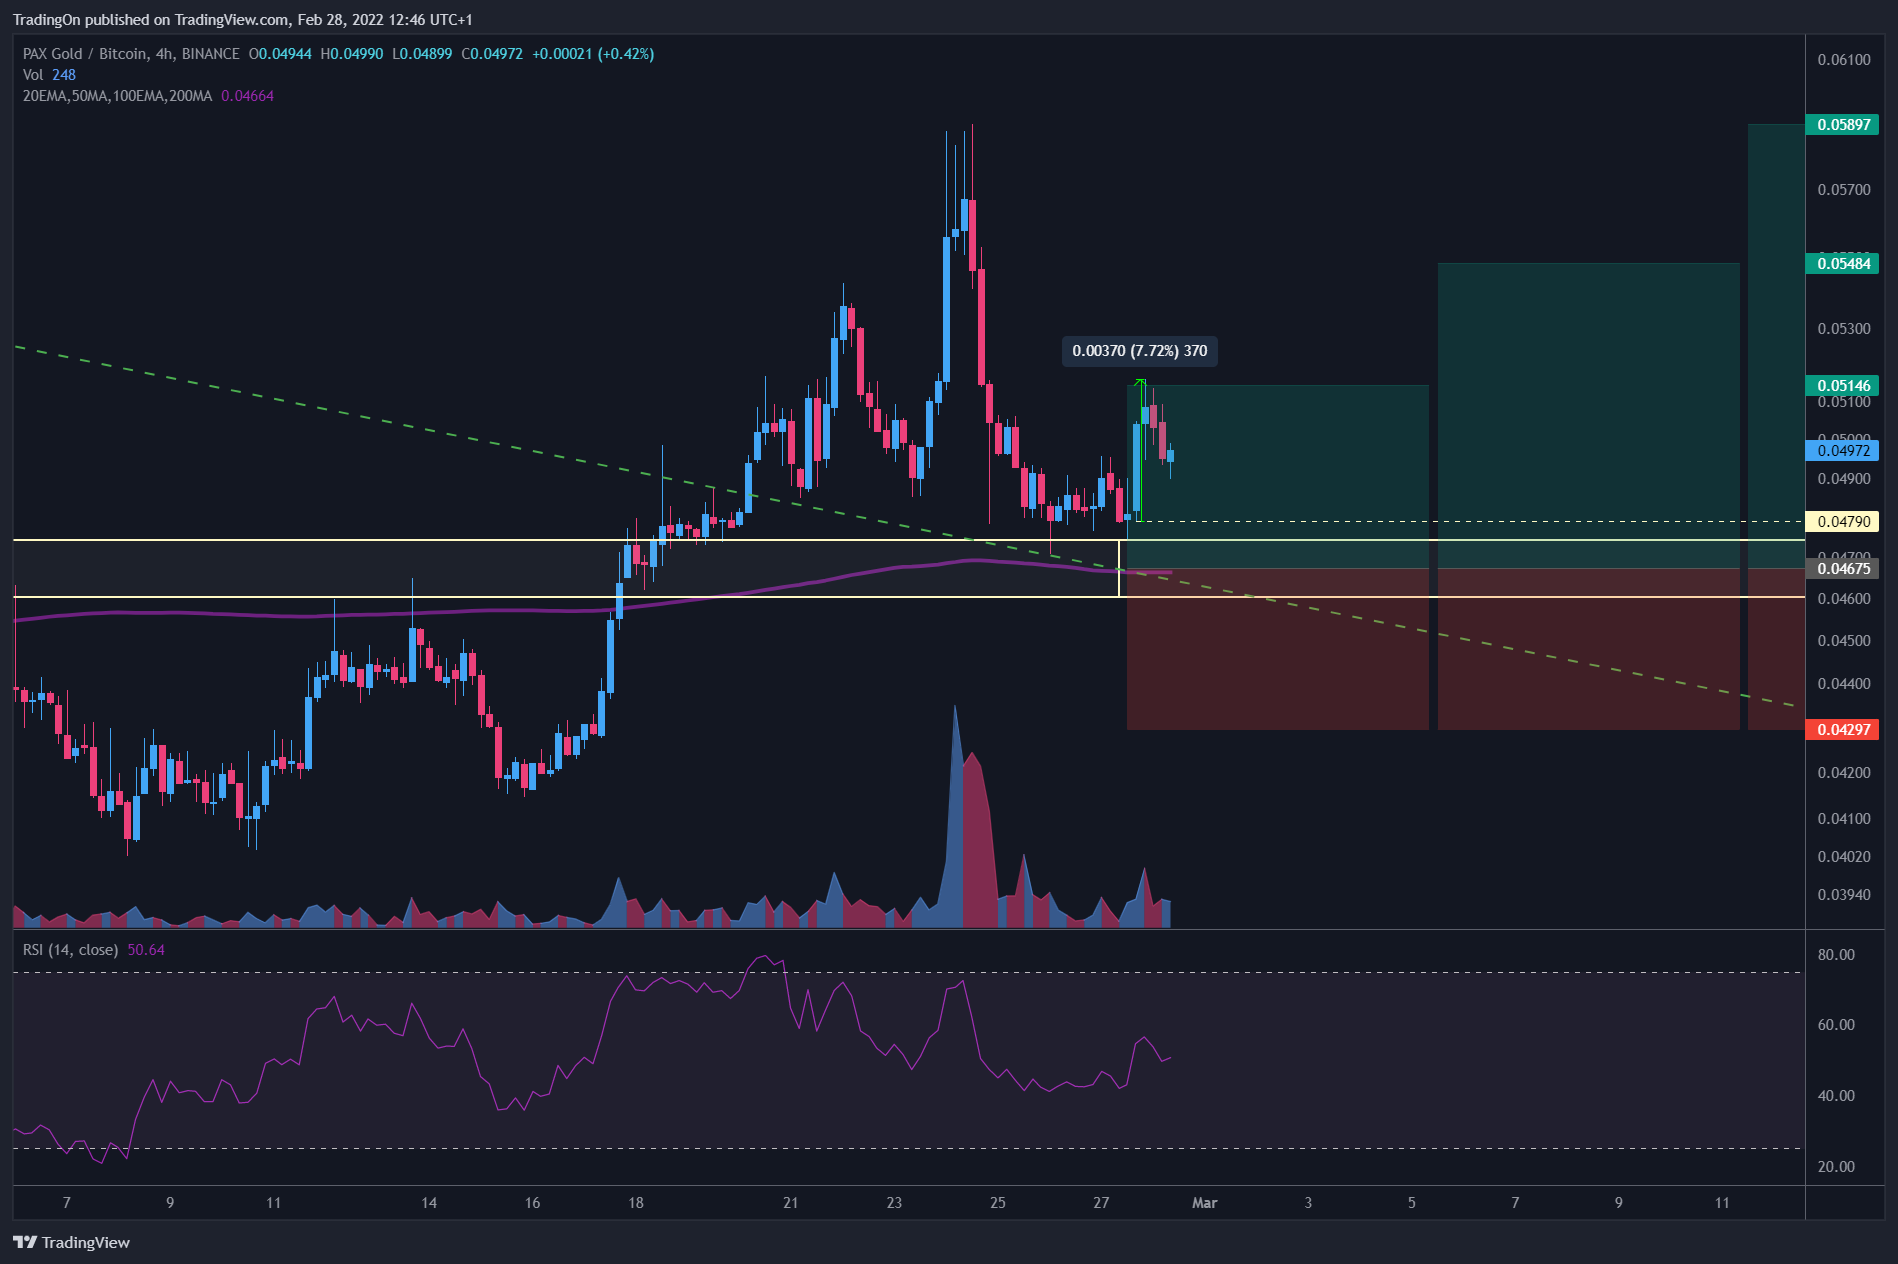Click the 0.06100 price axis label
The width and height of the screenshot is (1898, 1264).
(1843, 60)
